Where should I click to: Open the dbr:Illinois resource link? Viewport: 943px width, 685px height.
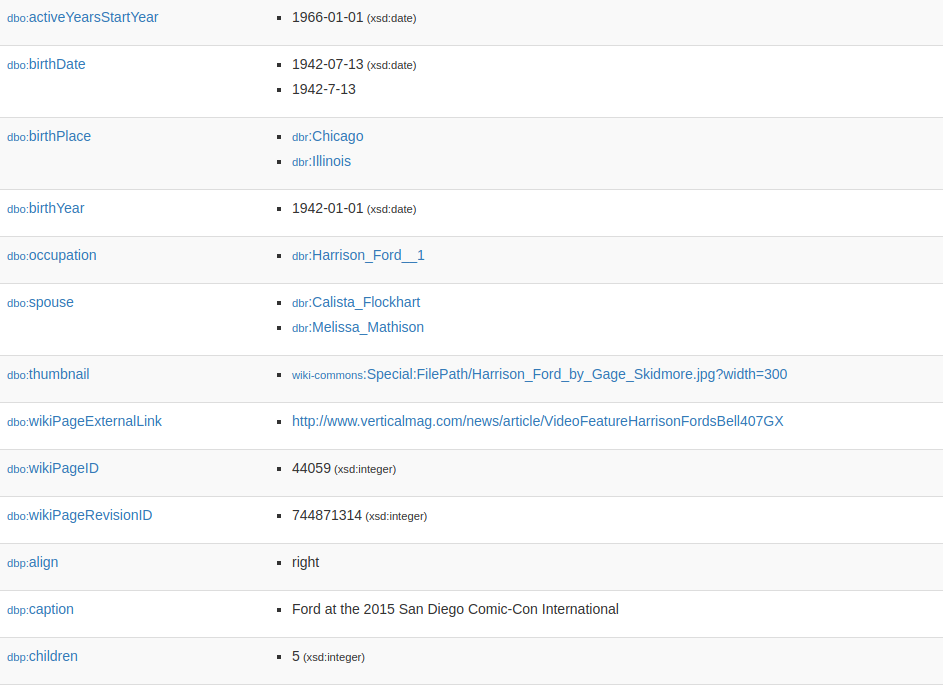click(321, 161)
